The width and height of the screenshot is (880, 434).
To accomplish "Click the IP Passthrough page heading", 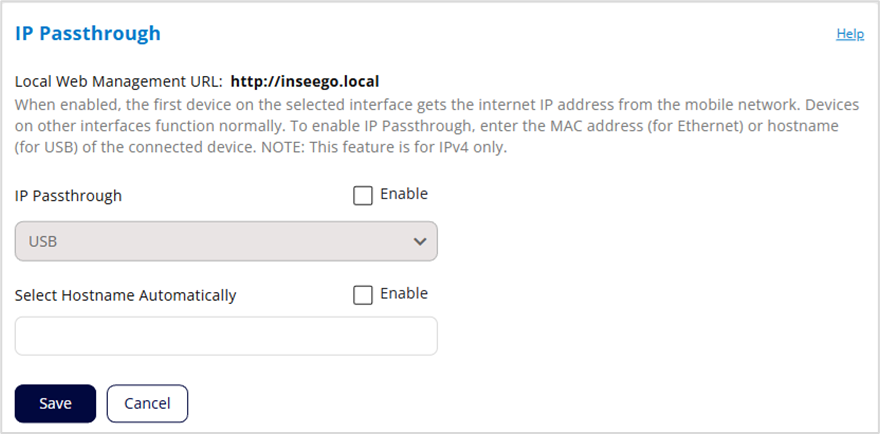I will coord(88,34).
